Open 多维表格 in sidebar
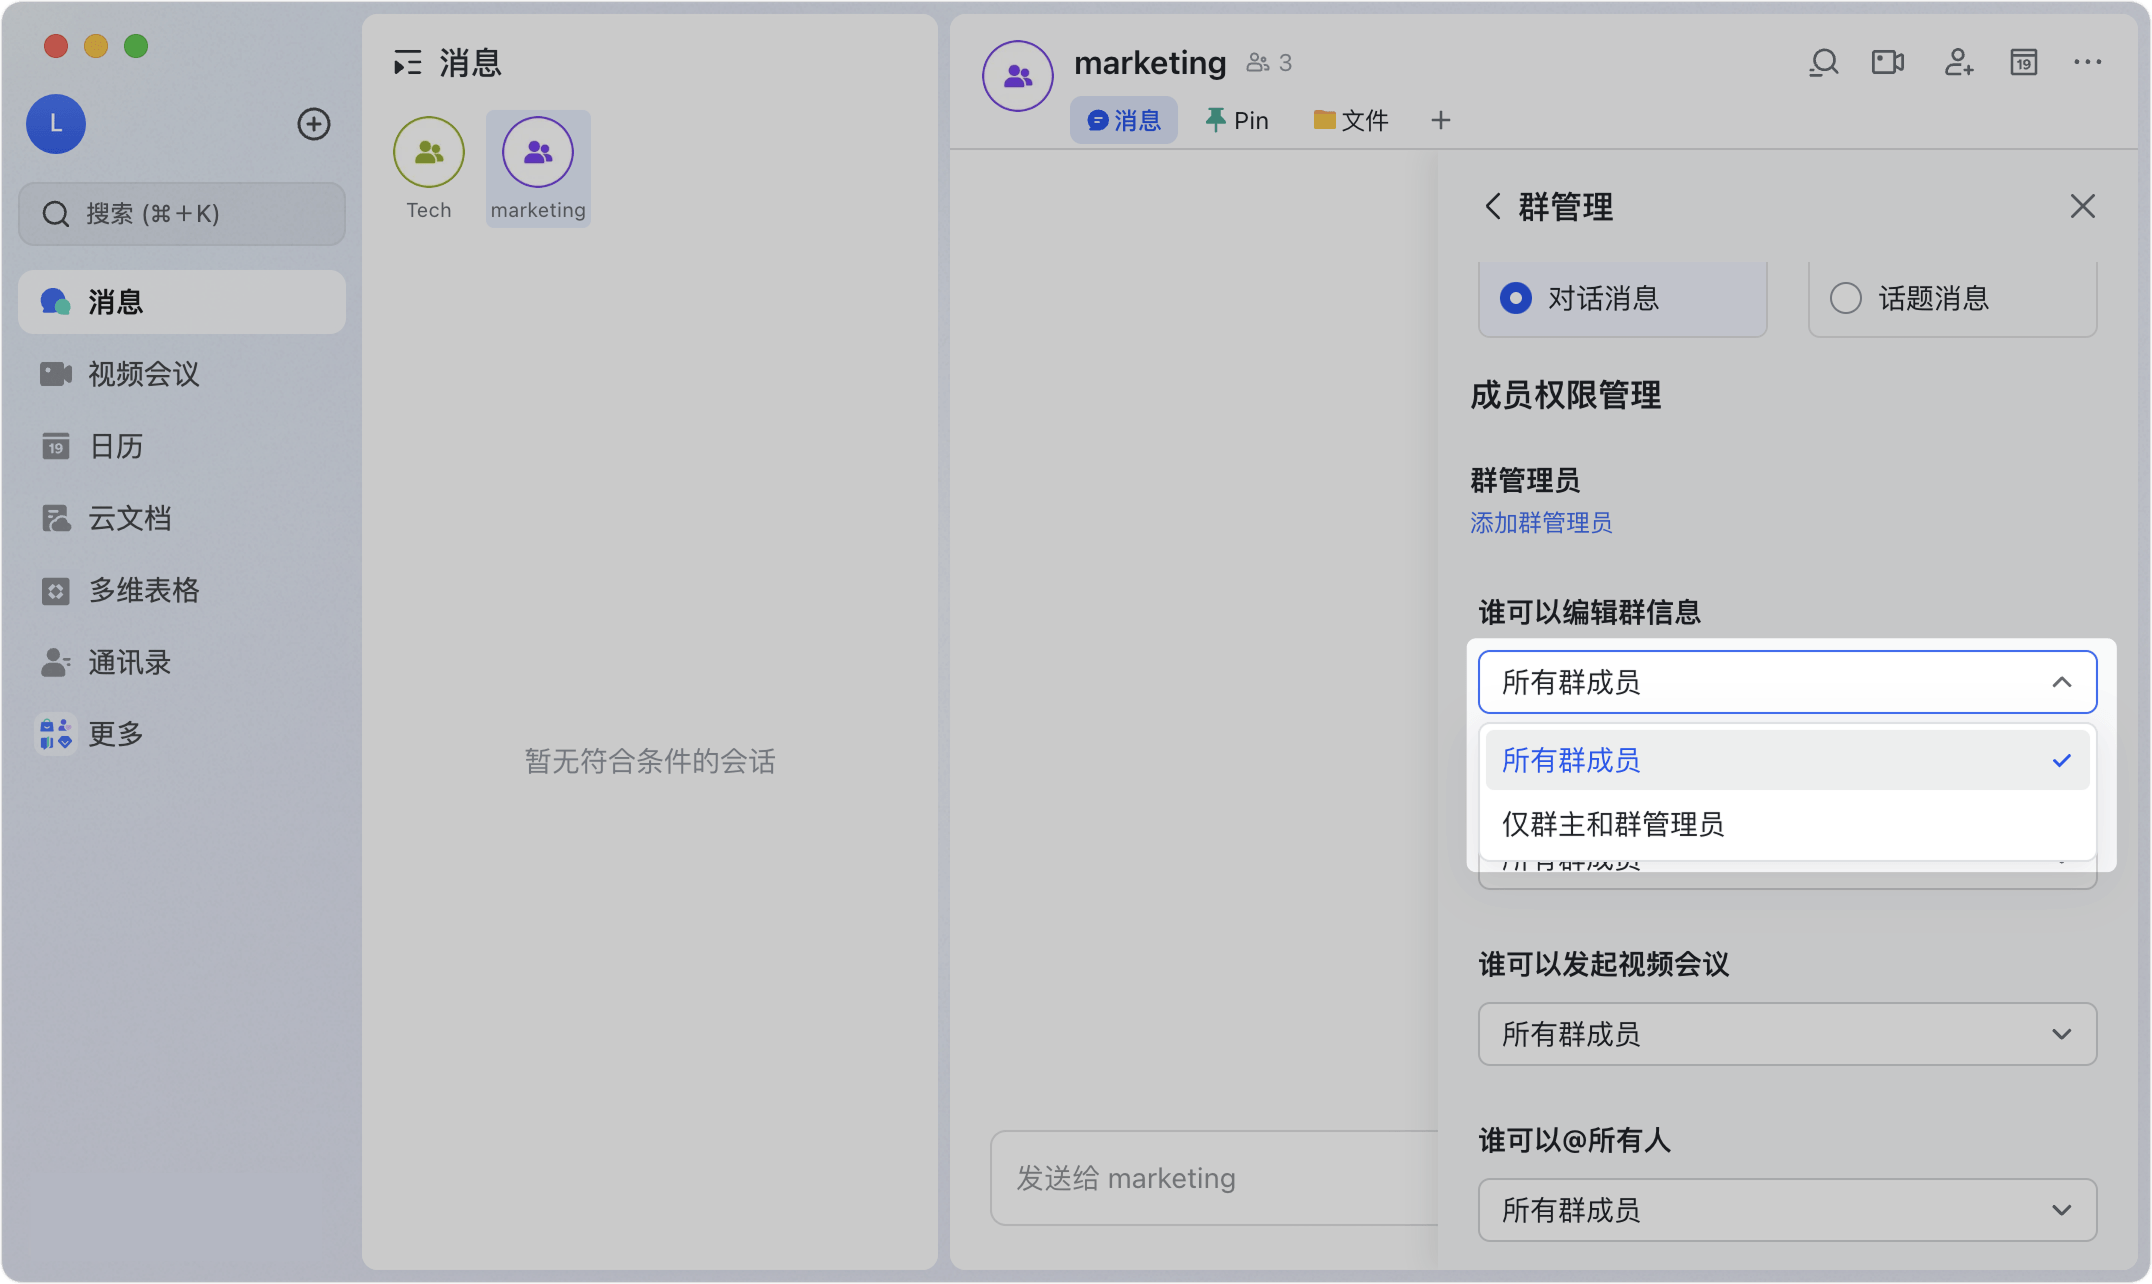 [182, 590]
